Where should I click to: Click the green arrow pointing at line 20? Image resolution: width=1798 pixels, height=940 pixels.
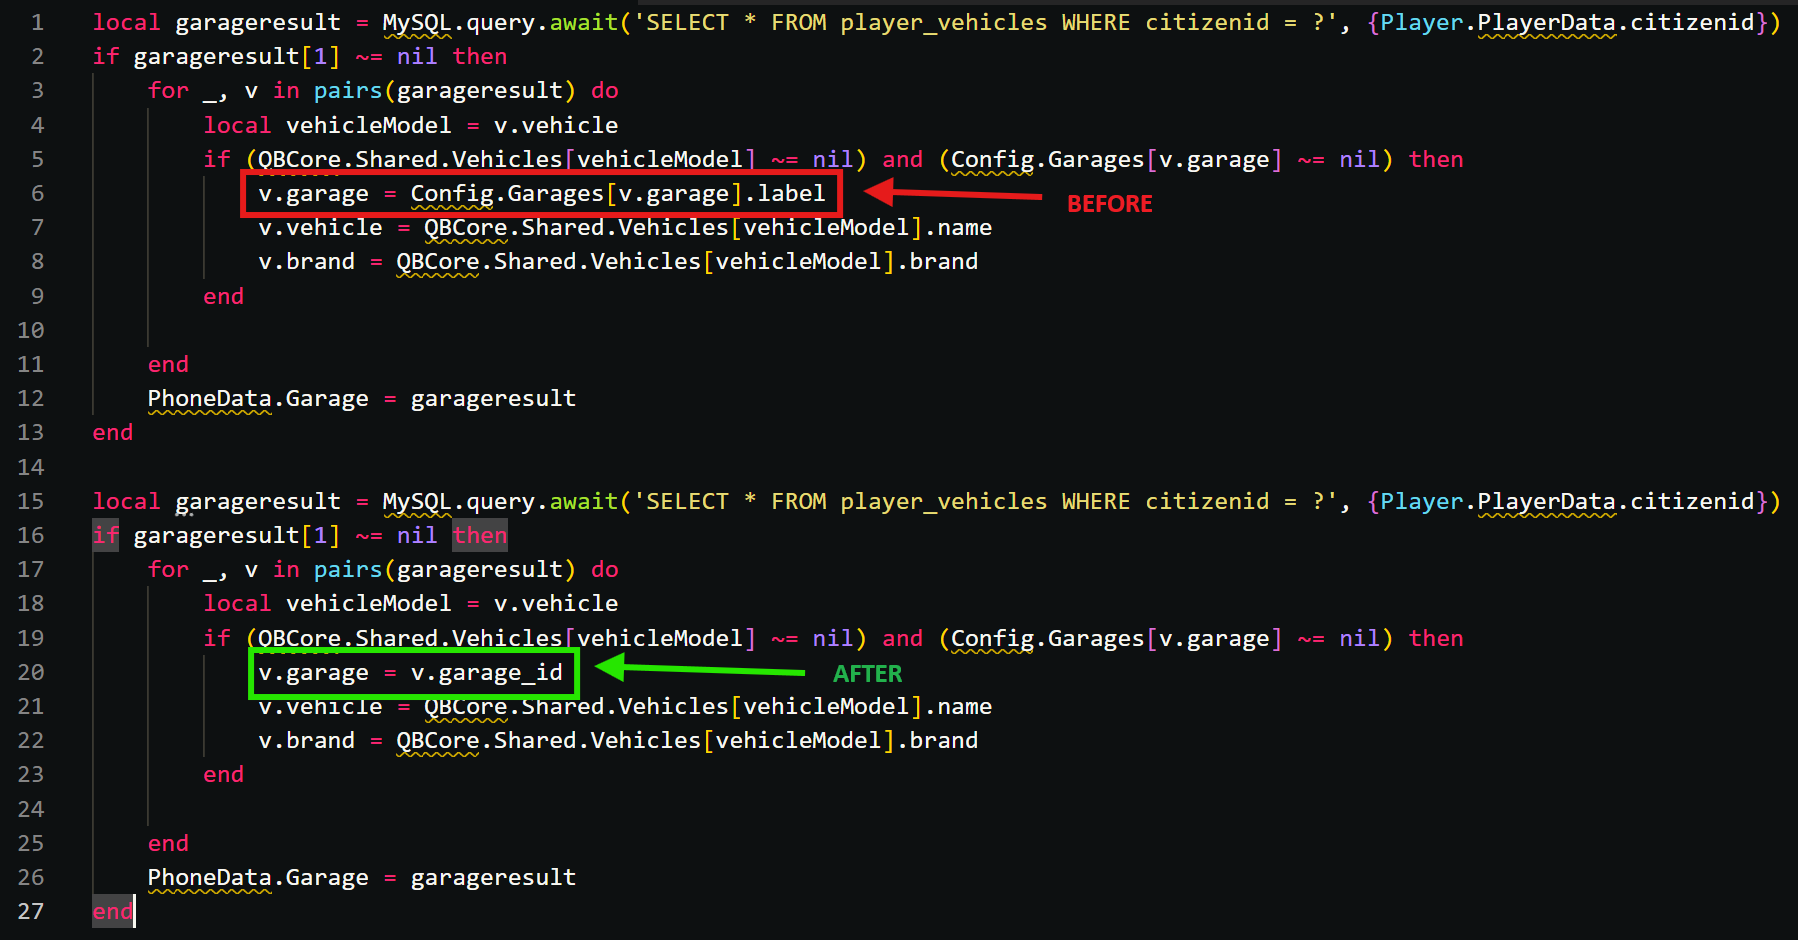pos(700,669)
